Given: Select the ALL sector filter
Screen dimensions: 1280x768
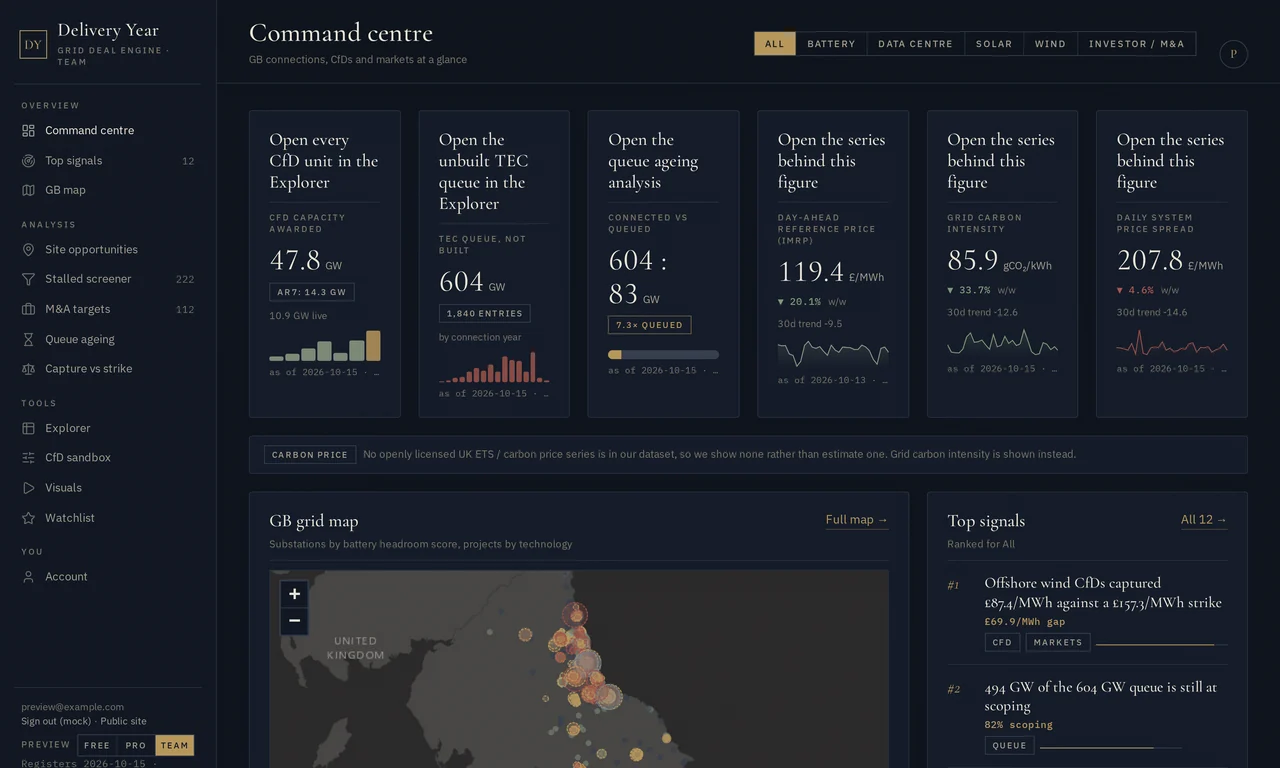Looking at the screenshot, I should point(775,44).
